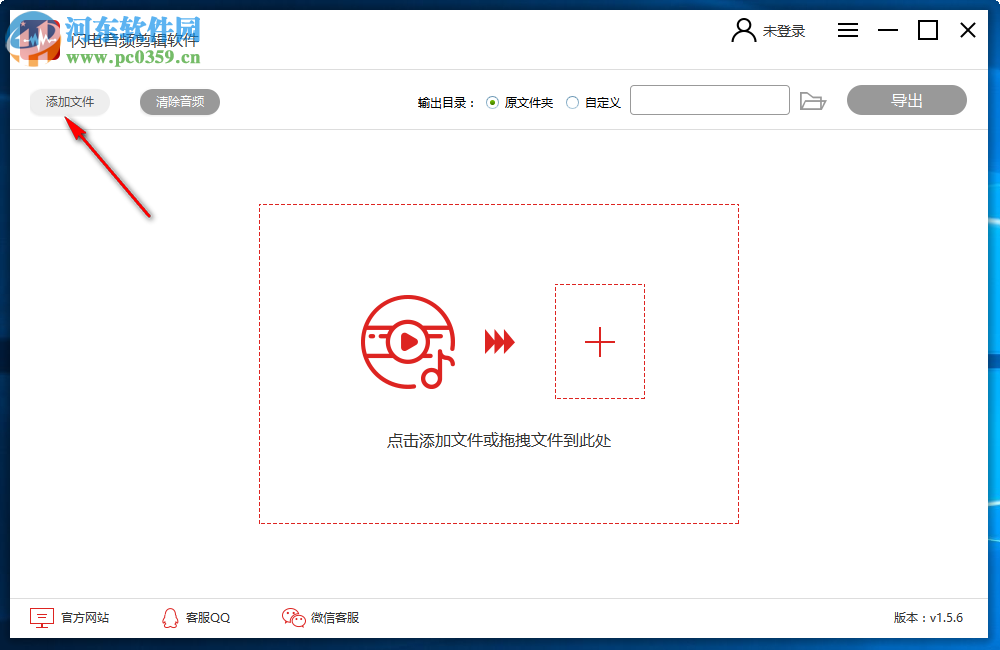Screen dimensions: 1000x650
Task: Toggle the output directory to custom folder
Action: click(571, 102)
